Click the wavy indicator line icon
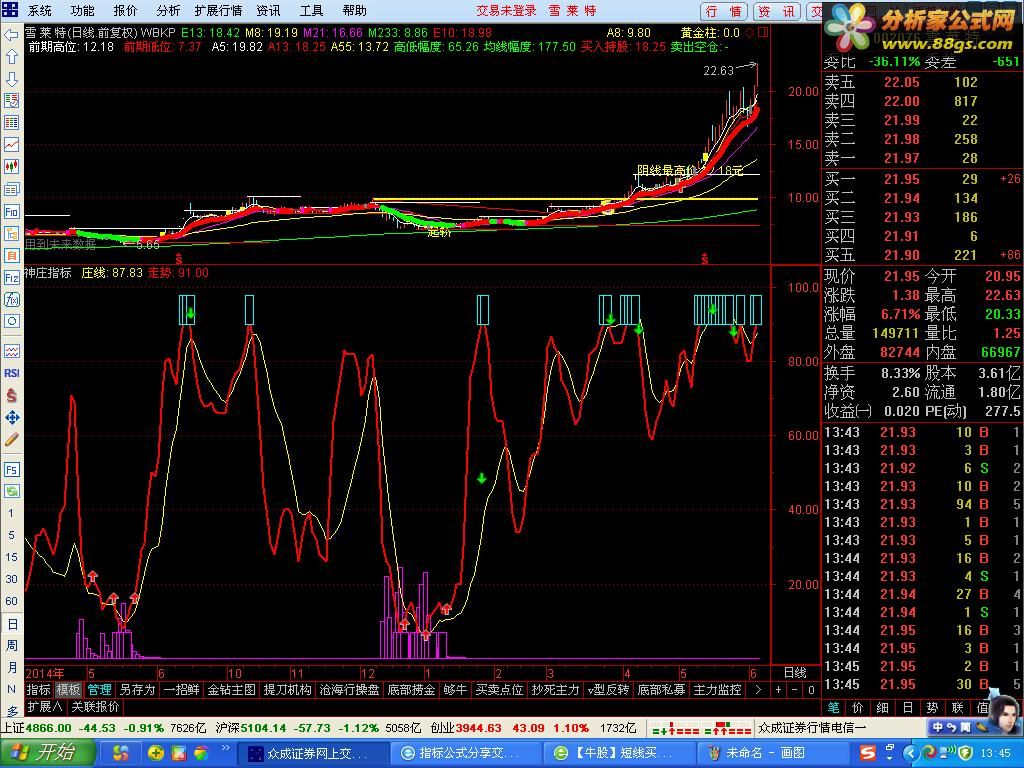The image size is (1024, 768). [11, 351]
